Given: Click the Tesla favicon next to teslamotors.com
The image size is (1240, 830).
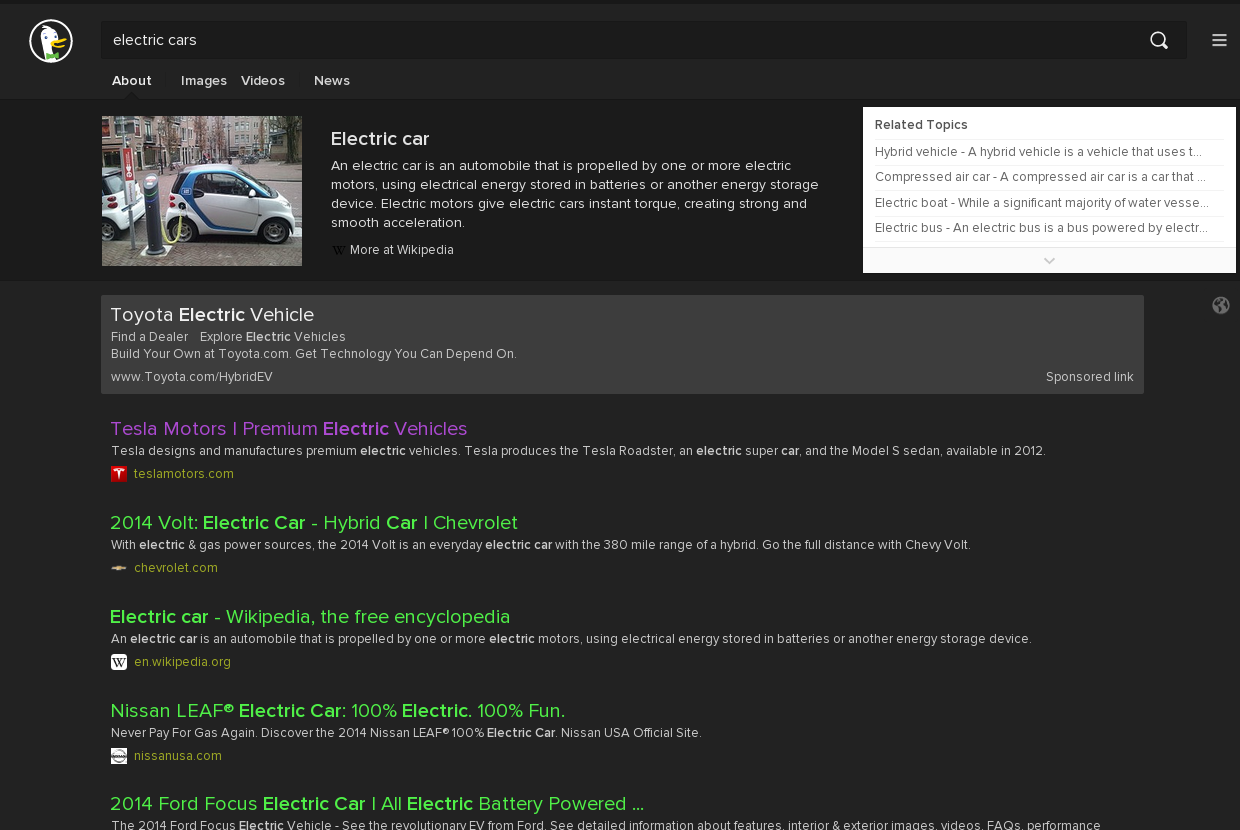Looking at the screenshot, I should coord(119,474).
